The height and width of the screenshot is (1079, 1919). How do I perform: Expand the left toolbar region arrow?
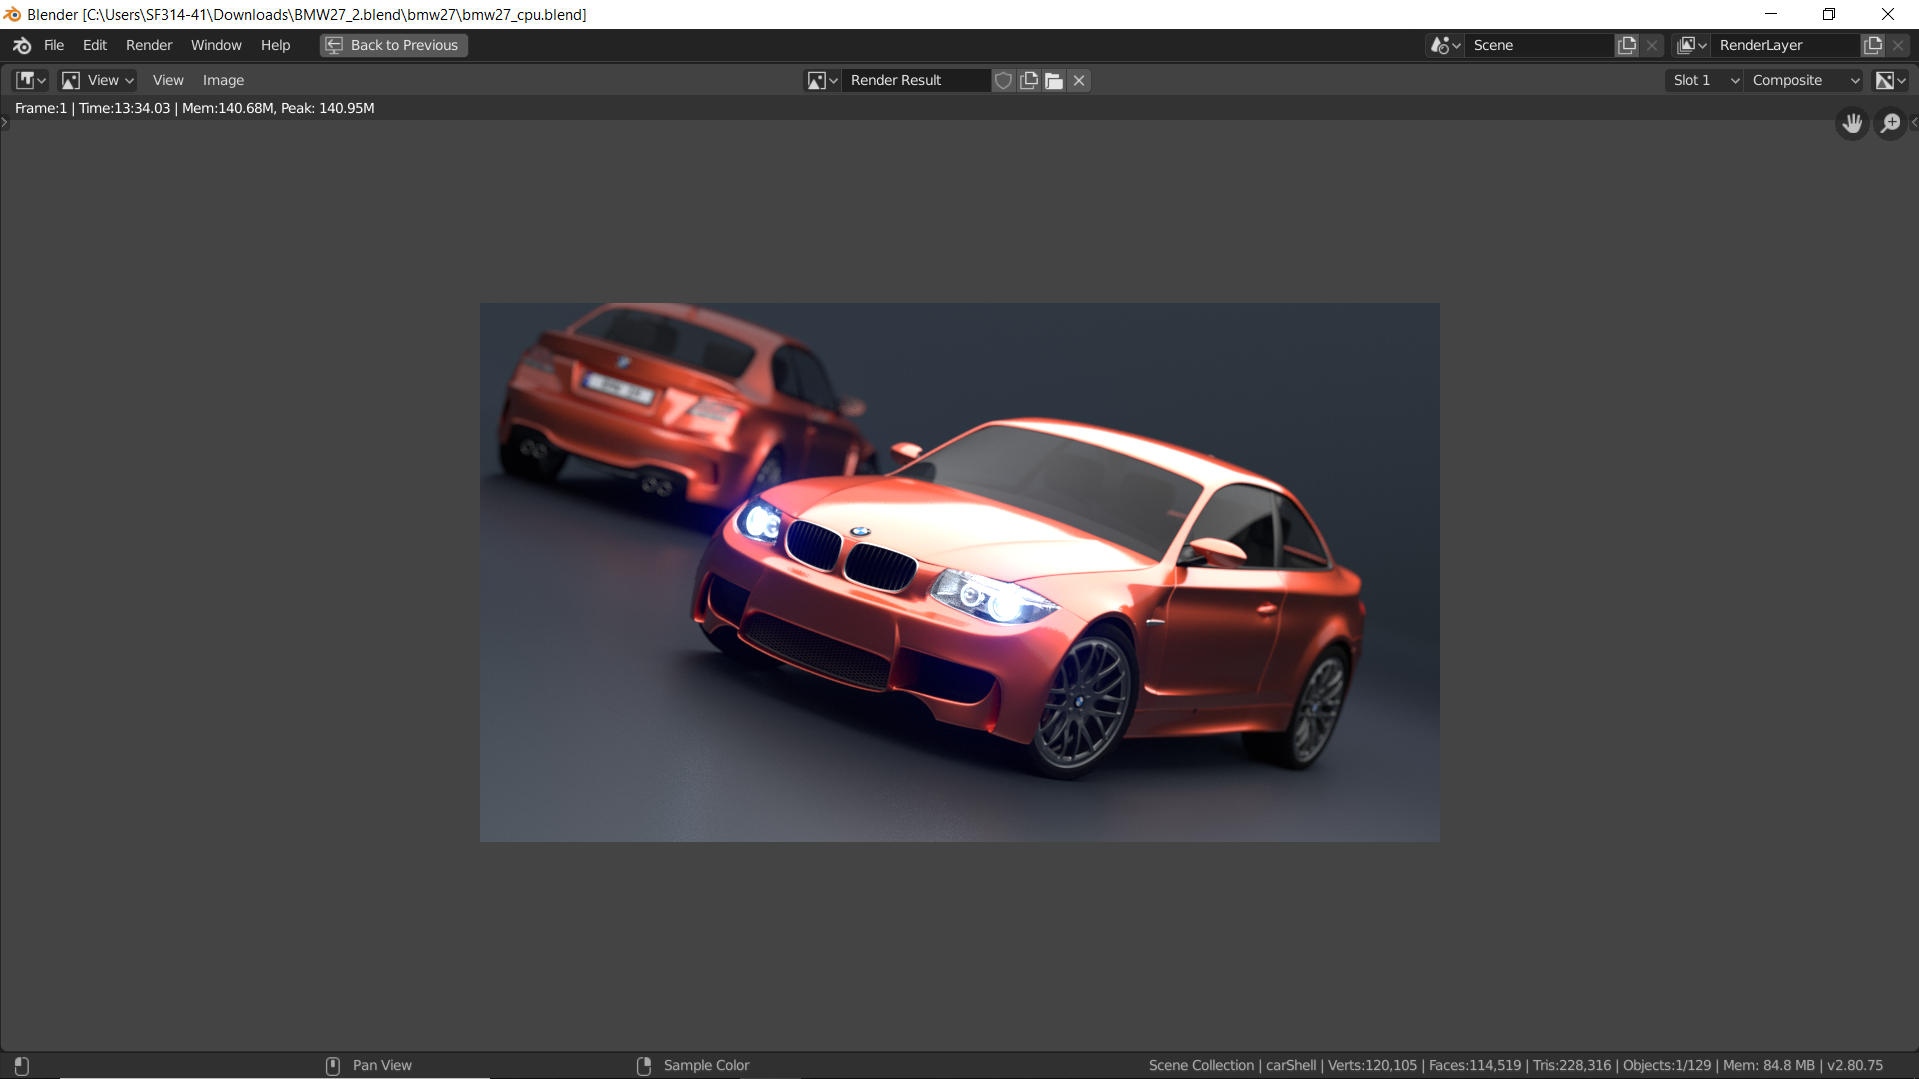click(x=4, y=123)
